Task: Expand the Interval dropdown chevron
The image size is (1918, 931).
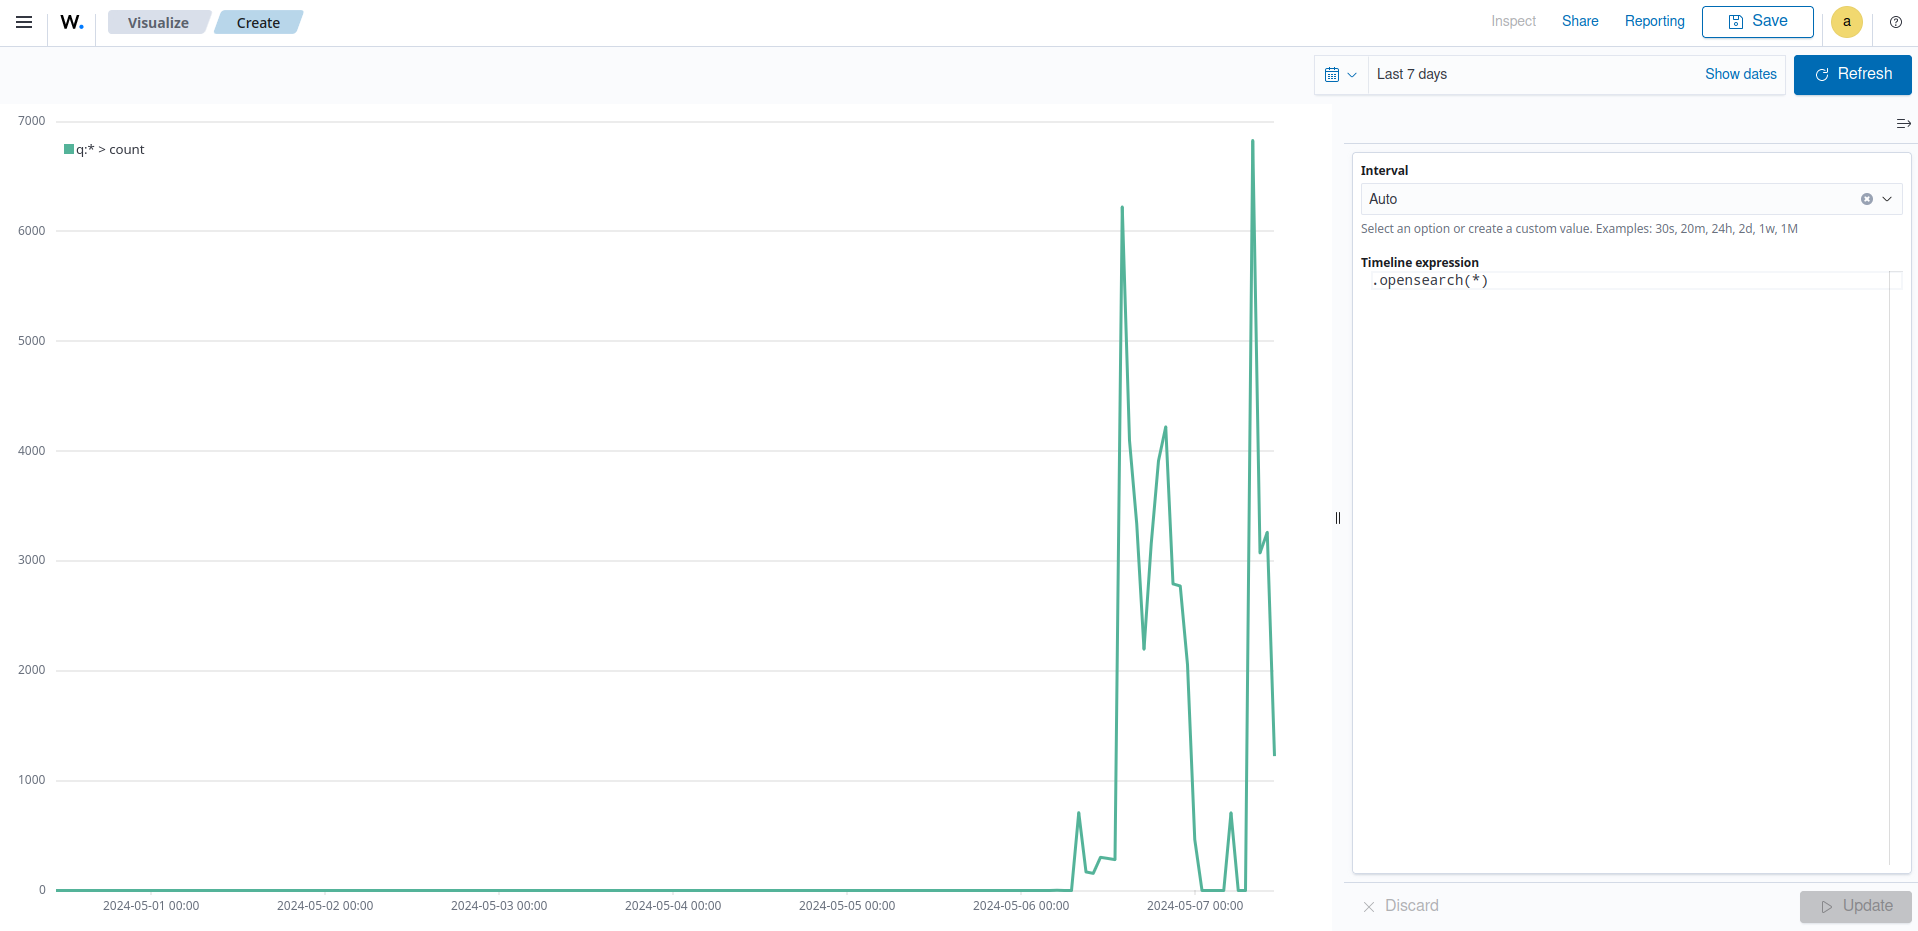Action: click(1887, 199)
